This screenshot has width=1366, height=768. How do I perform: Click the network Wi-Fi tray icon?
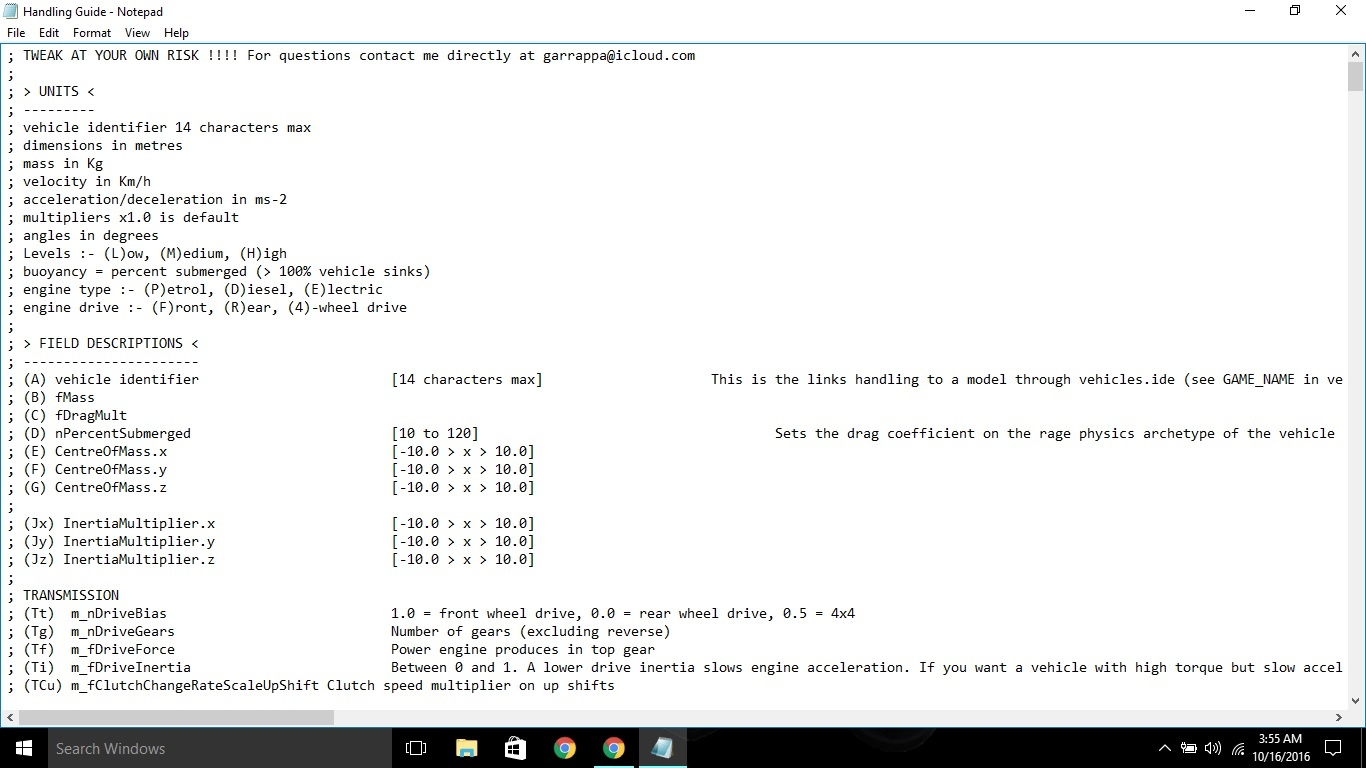(1238, 748)
